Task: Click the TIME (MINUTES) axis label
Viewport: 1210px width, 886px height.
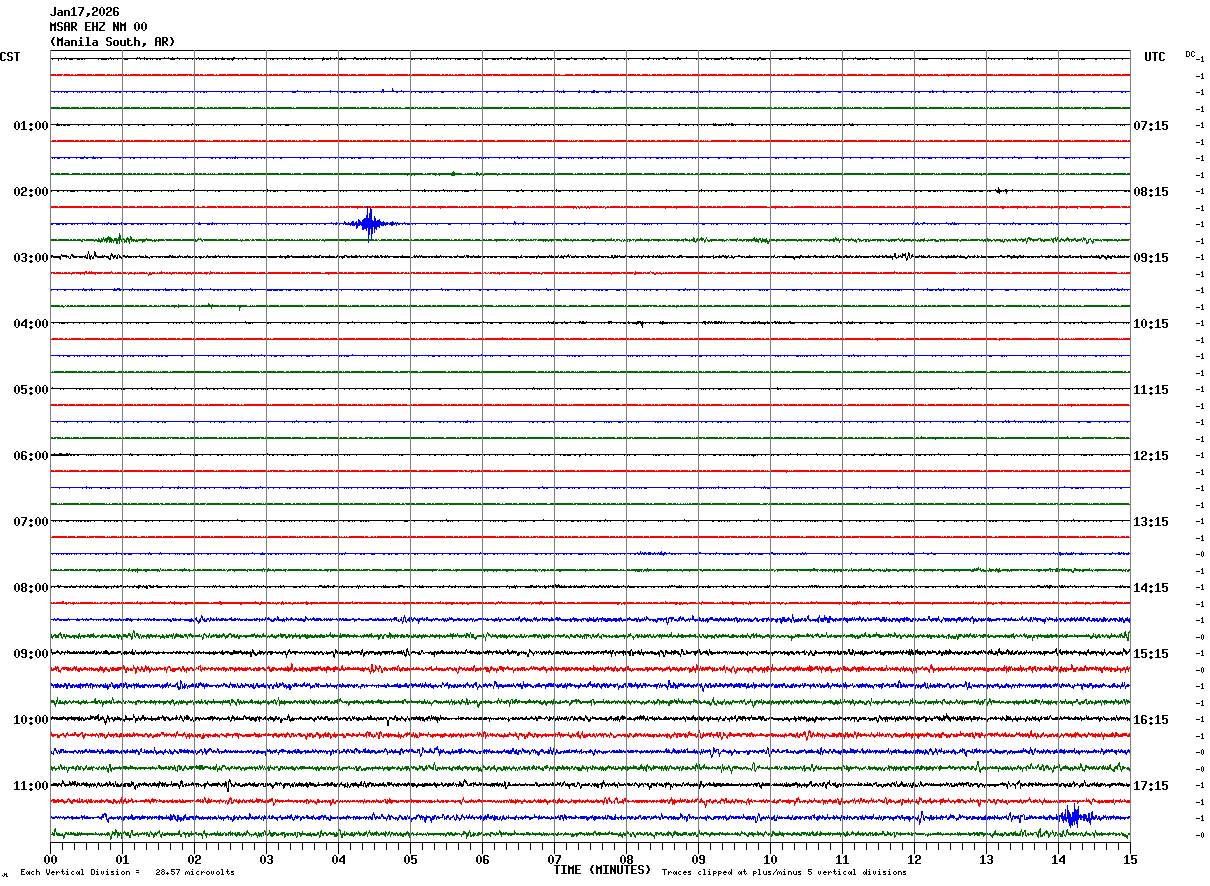Action: 602,870
